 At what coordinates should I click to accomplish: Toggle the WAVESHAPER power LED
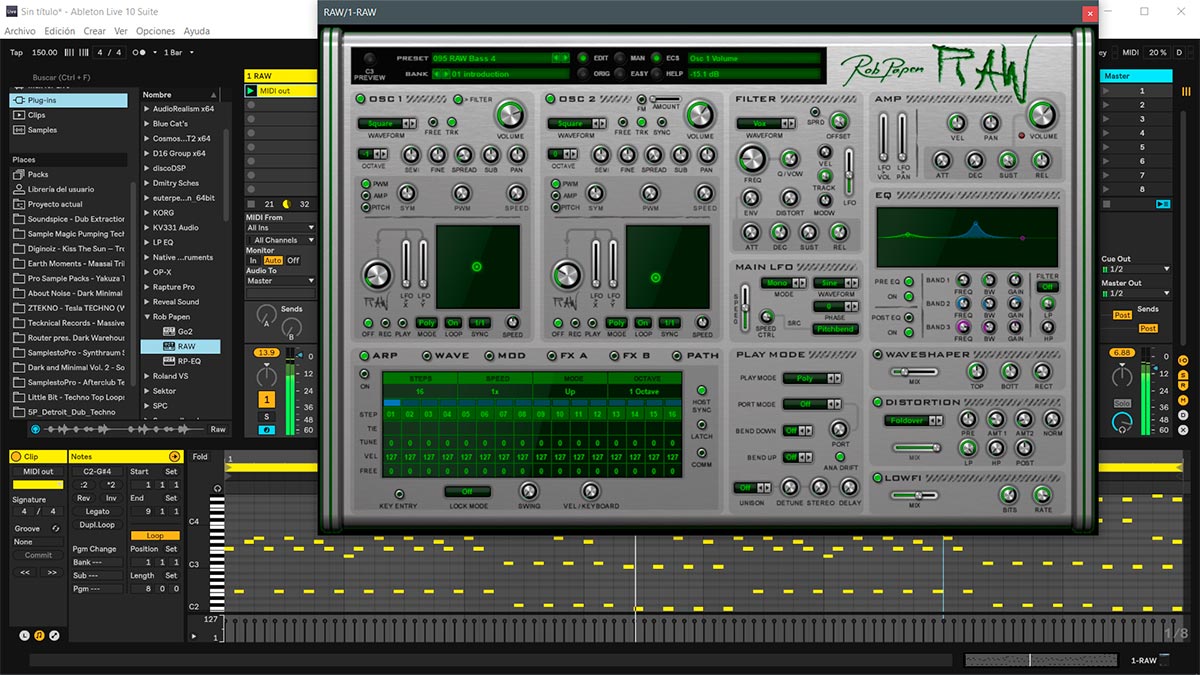pos(878,355)
